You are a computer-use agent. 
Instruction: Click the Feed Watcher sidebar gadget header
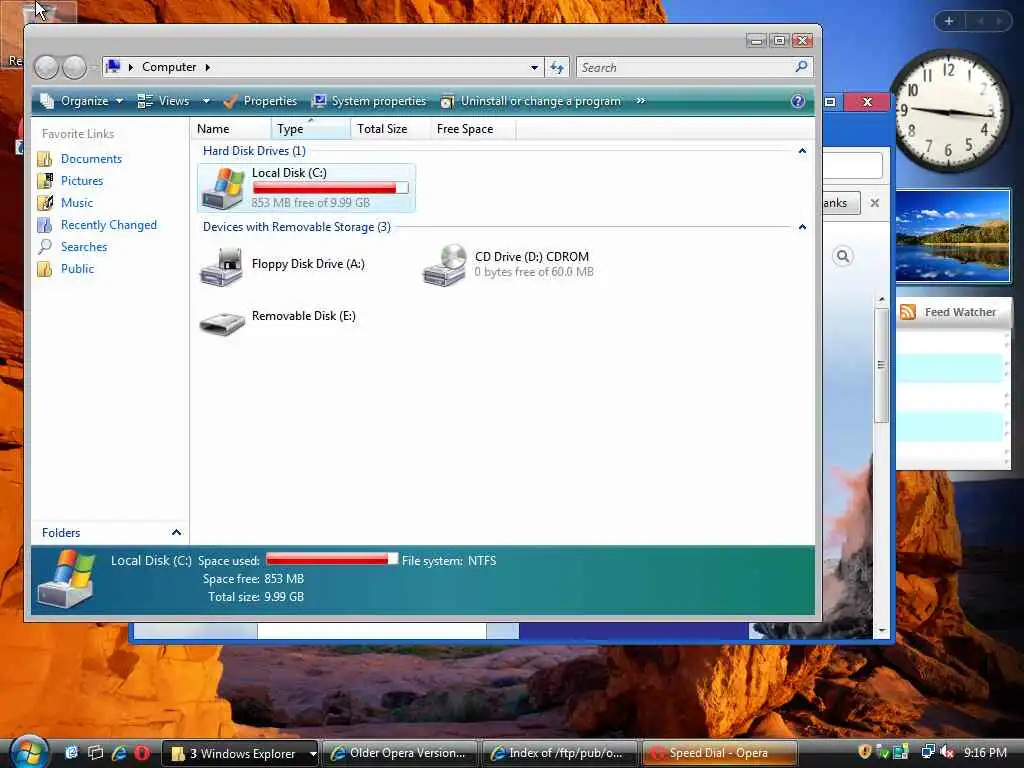pos(954,312)
